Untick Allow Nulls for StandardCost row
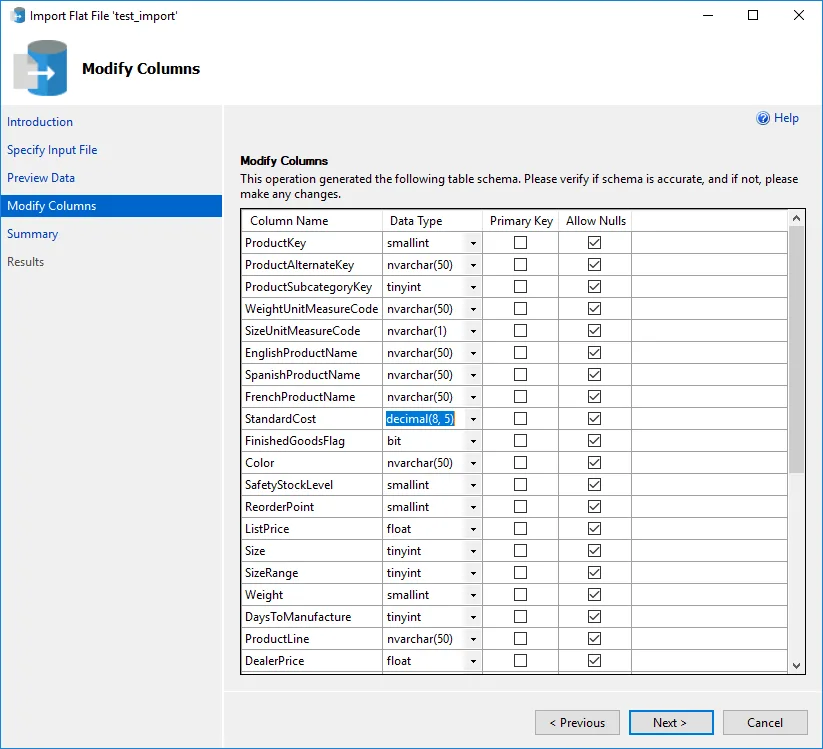The image size is (823, 749). click(594, 419)
